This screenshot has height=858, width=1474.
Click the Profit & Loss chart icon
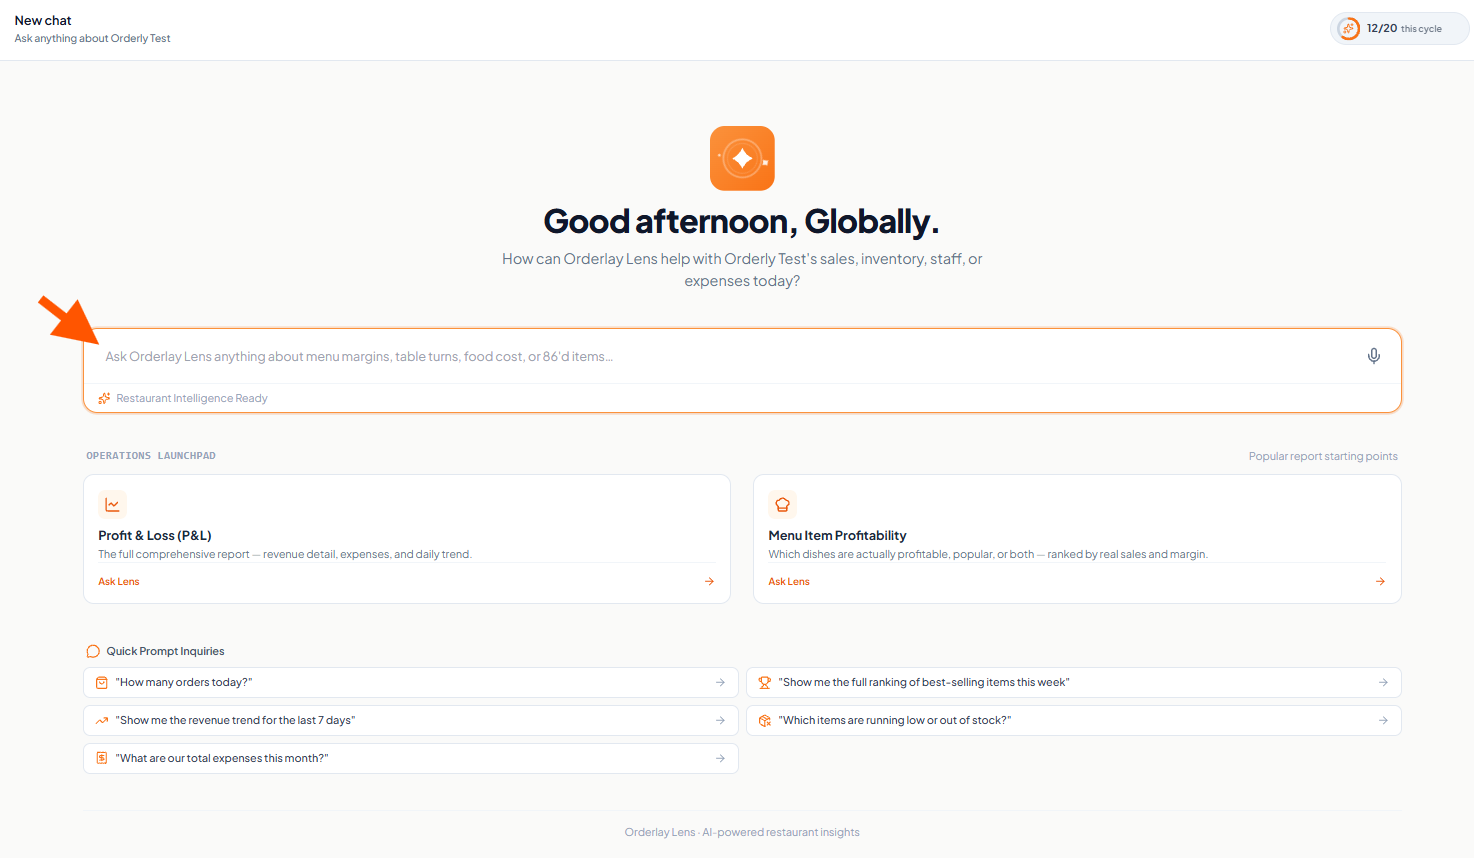pos(112,505)
